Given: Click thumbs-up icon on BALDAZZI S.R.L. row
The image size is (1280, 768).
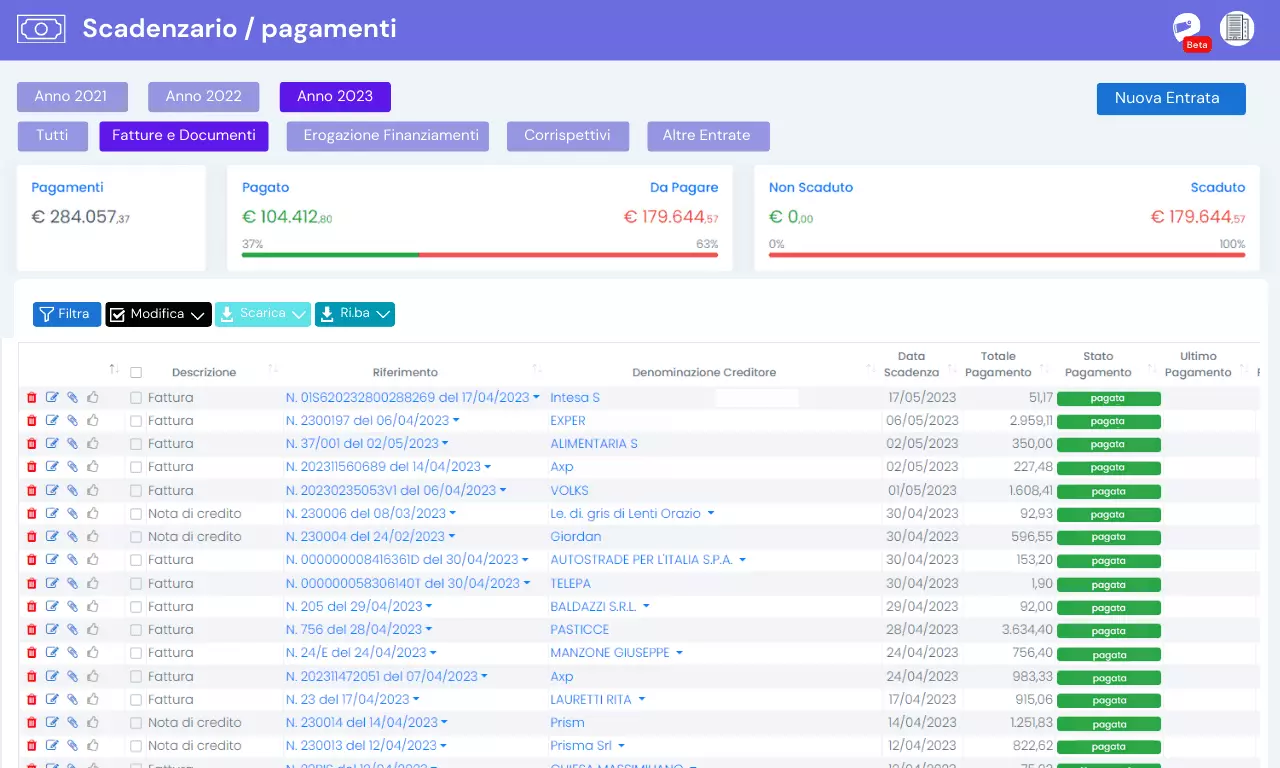Looking at the screenshot, I should point(93,606).
